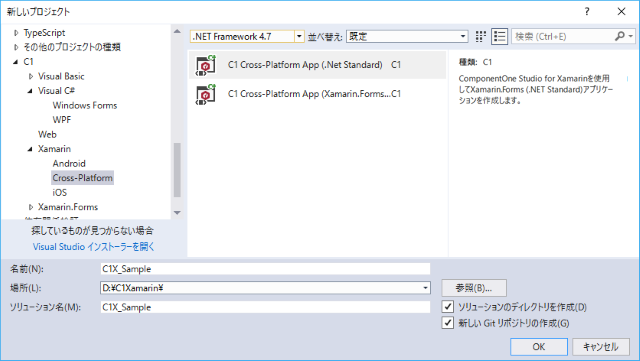Click the search magnifier icon
Screen dimensions: 640x361
point(620,36)
